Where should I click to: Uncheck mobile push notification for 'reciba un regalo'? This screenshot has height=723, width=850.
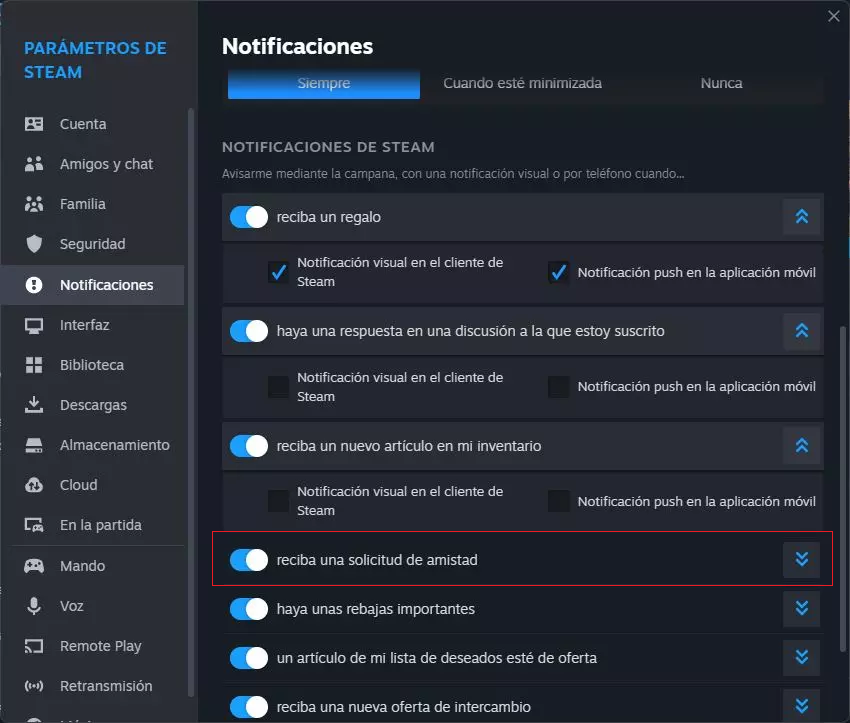point(559,272)
